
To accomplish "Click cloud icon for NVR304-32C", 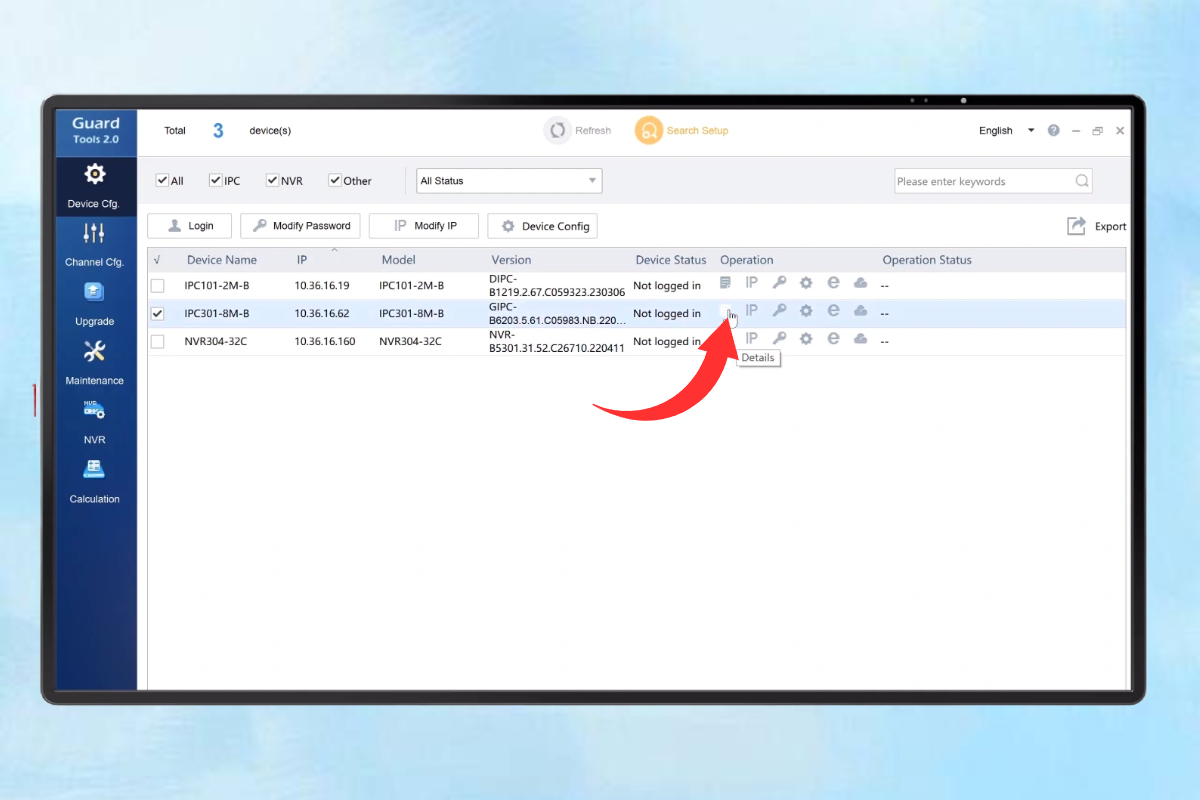I will (x=860, y=339).
